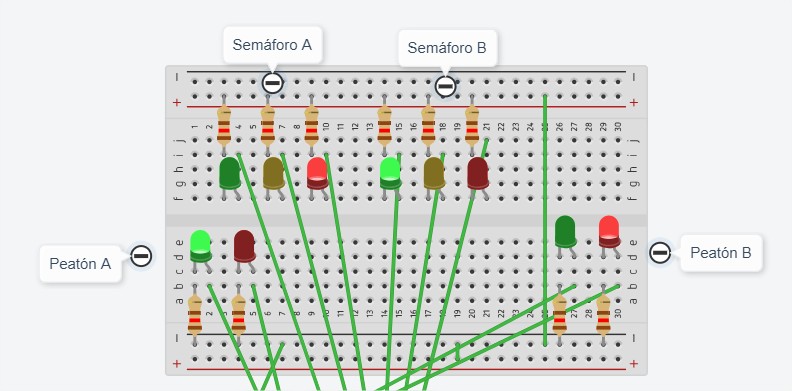The height and width of the screenshot is (391, 792).
Task: Select Semáforo A lit red LED
Action: pos(317,173)
